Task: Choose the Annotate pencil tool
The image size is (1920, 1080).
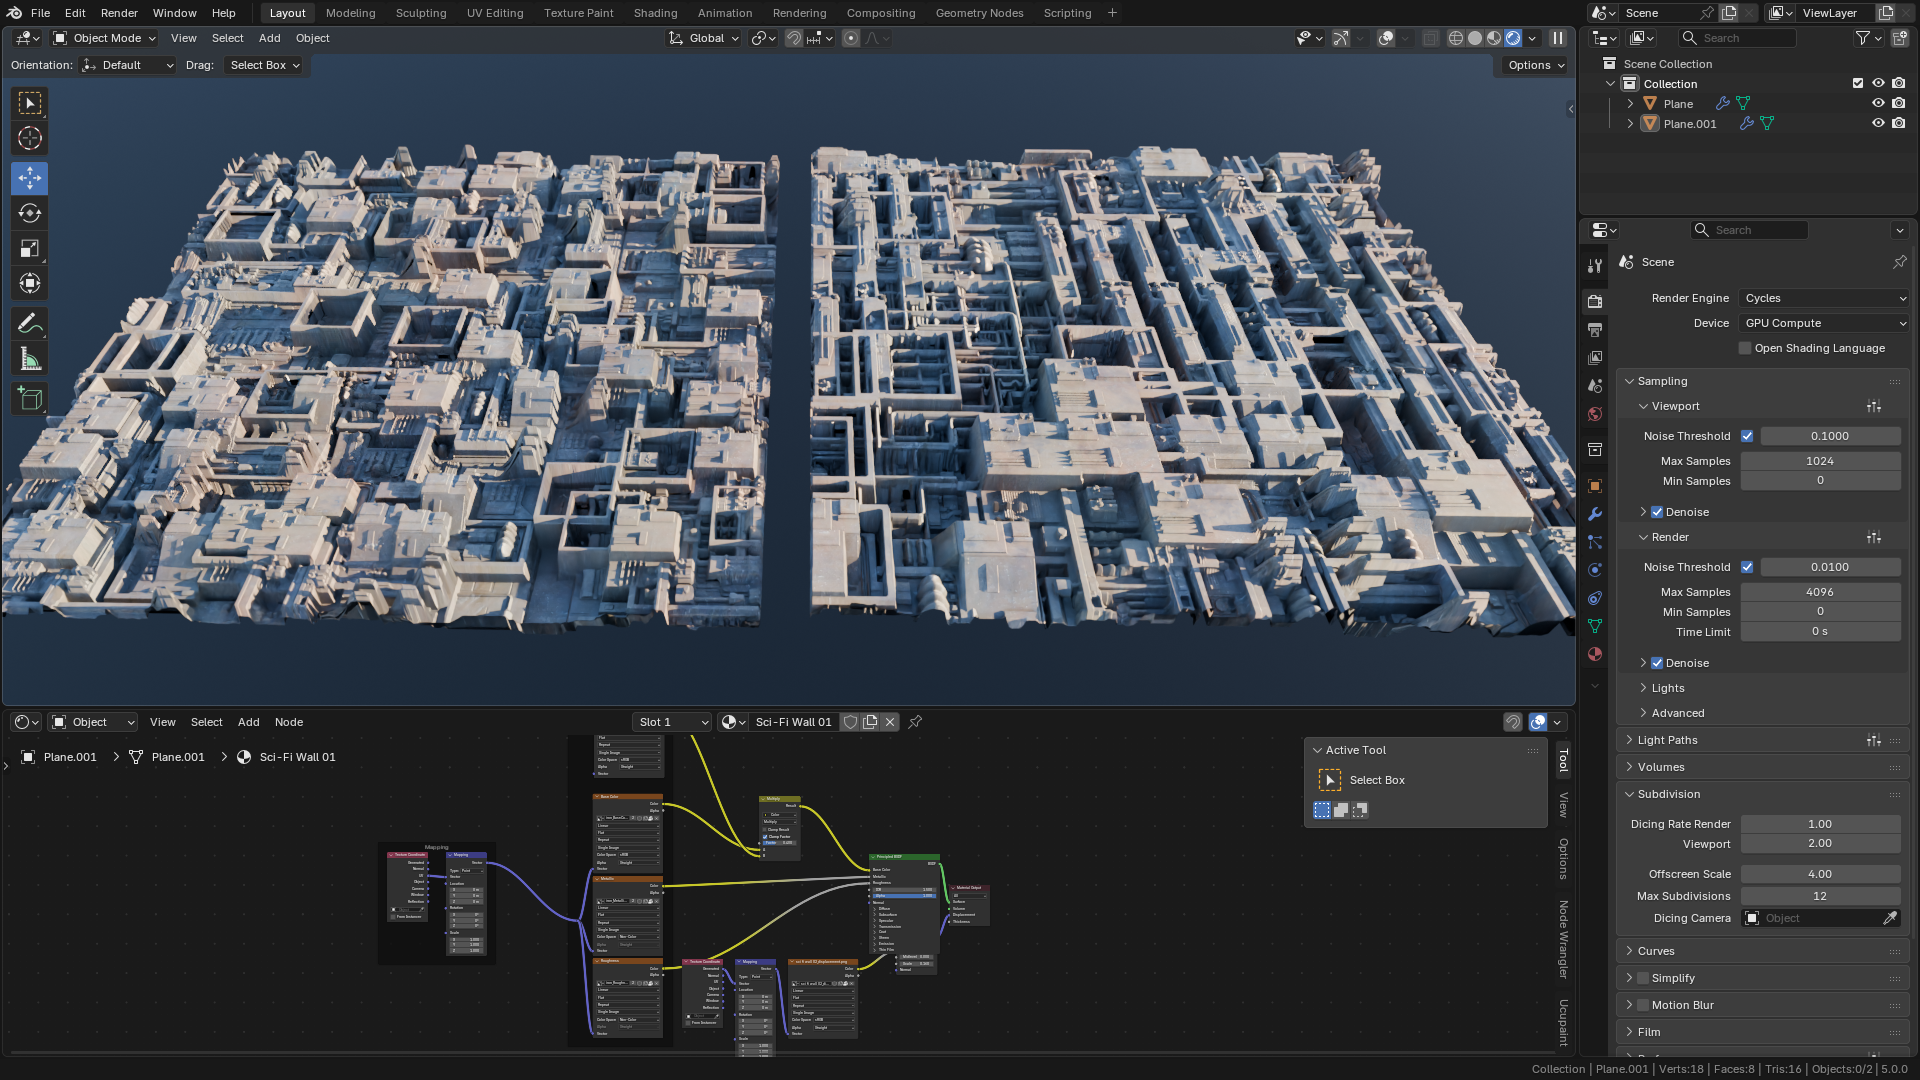Action: pyautogui.click(x=30, y=324)
